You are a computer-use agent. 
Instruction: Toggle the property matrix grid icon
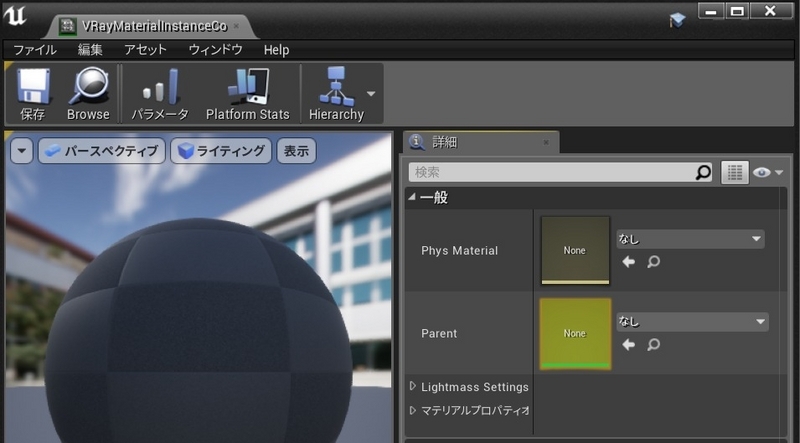click(735, 173)
